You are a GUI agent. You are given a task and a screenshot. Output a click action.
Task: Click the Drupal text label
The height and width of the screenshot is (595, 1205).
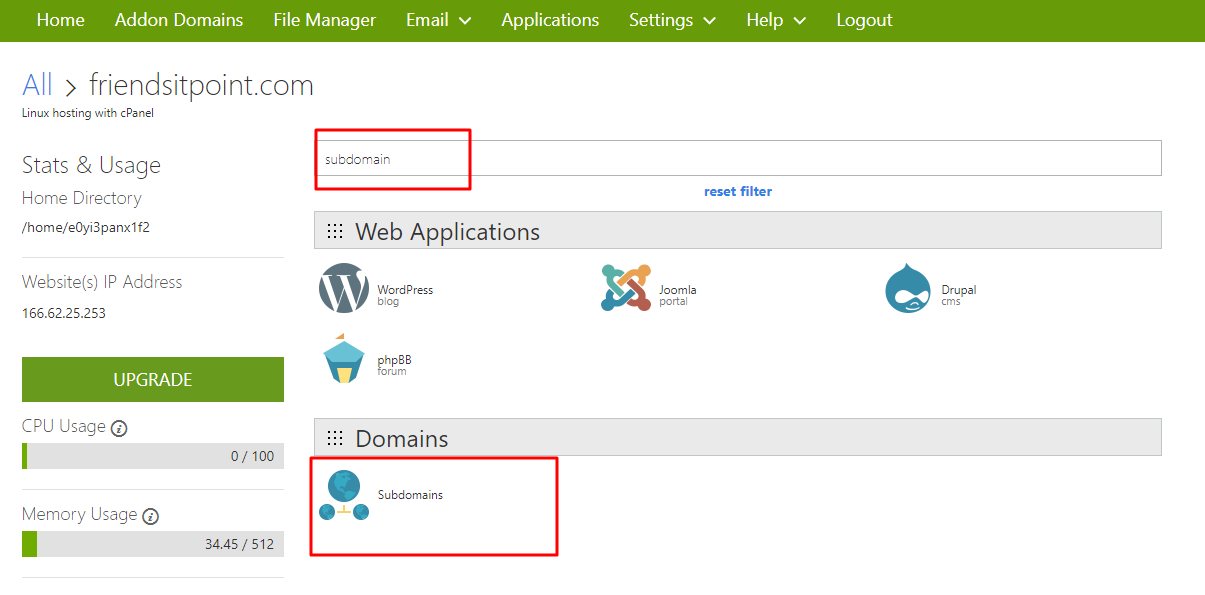click(x=958, y=290)
